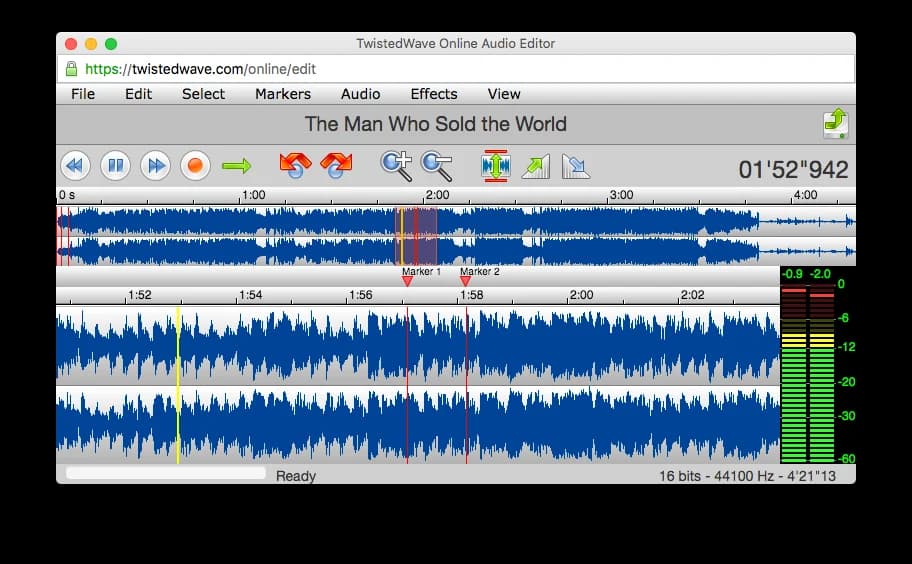Click the fast forward button
The image size is (912, 564).
[x=155, y=166]
